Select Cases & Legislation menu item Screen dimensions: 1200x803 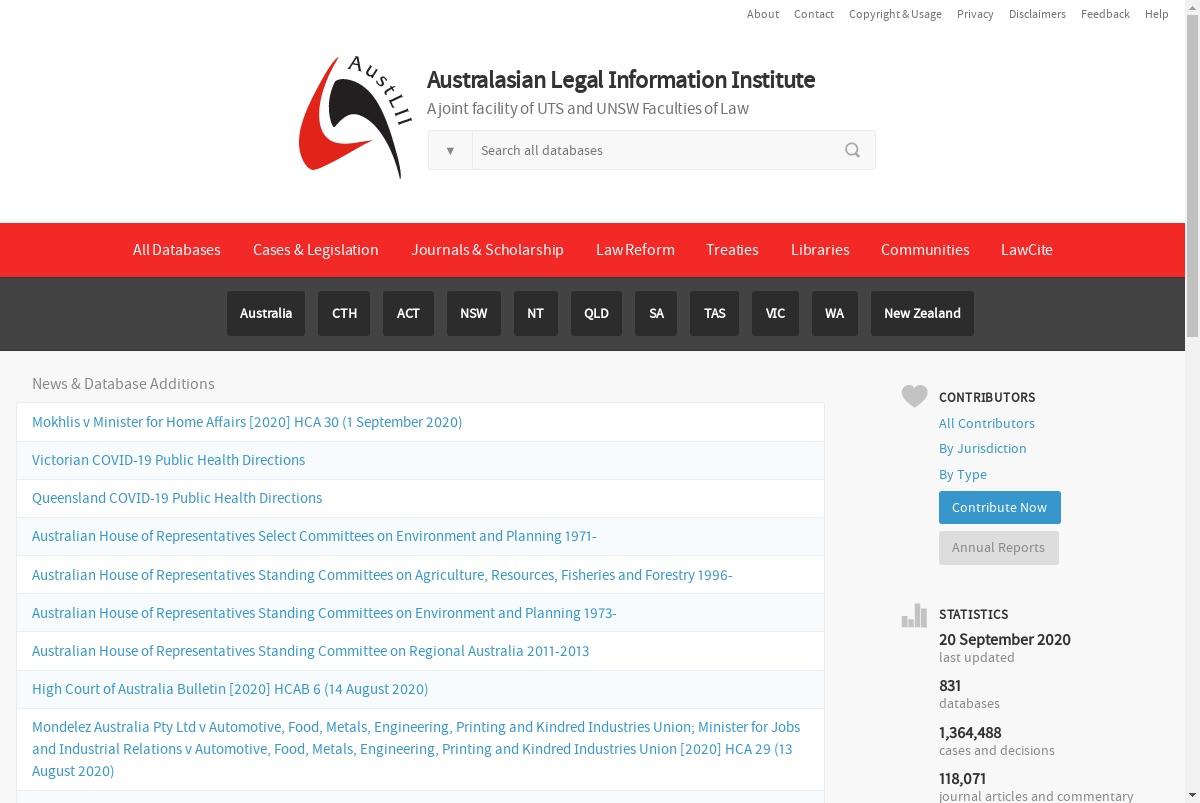pyautogui.click(x=316, y=250)
